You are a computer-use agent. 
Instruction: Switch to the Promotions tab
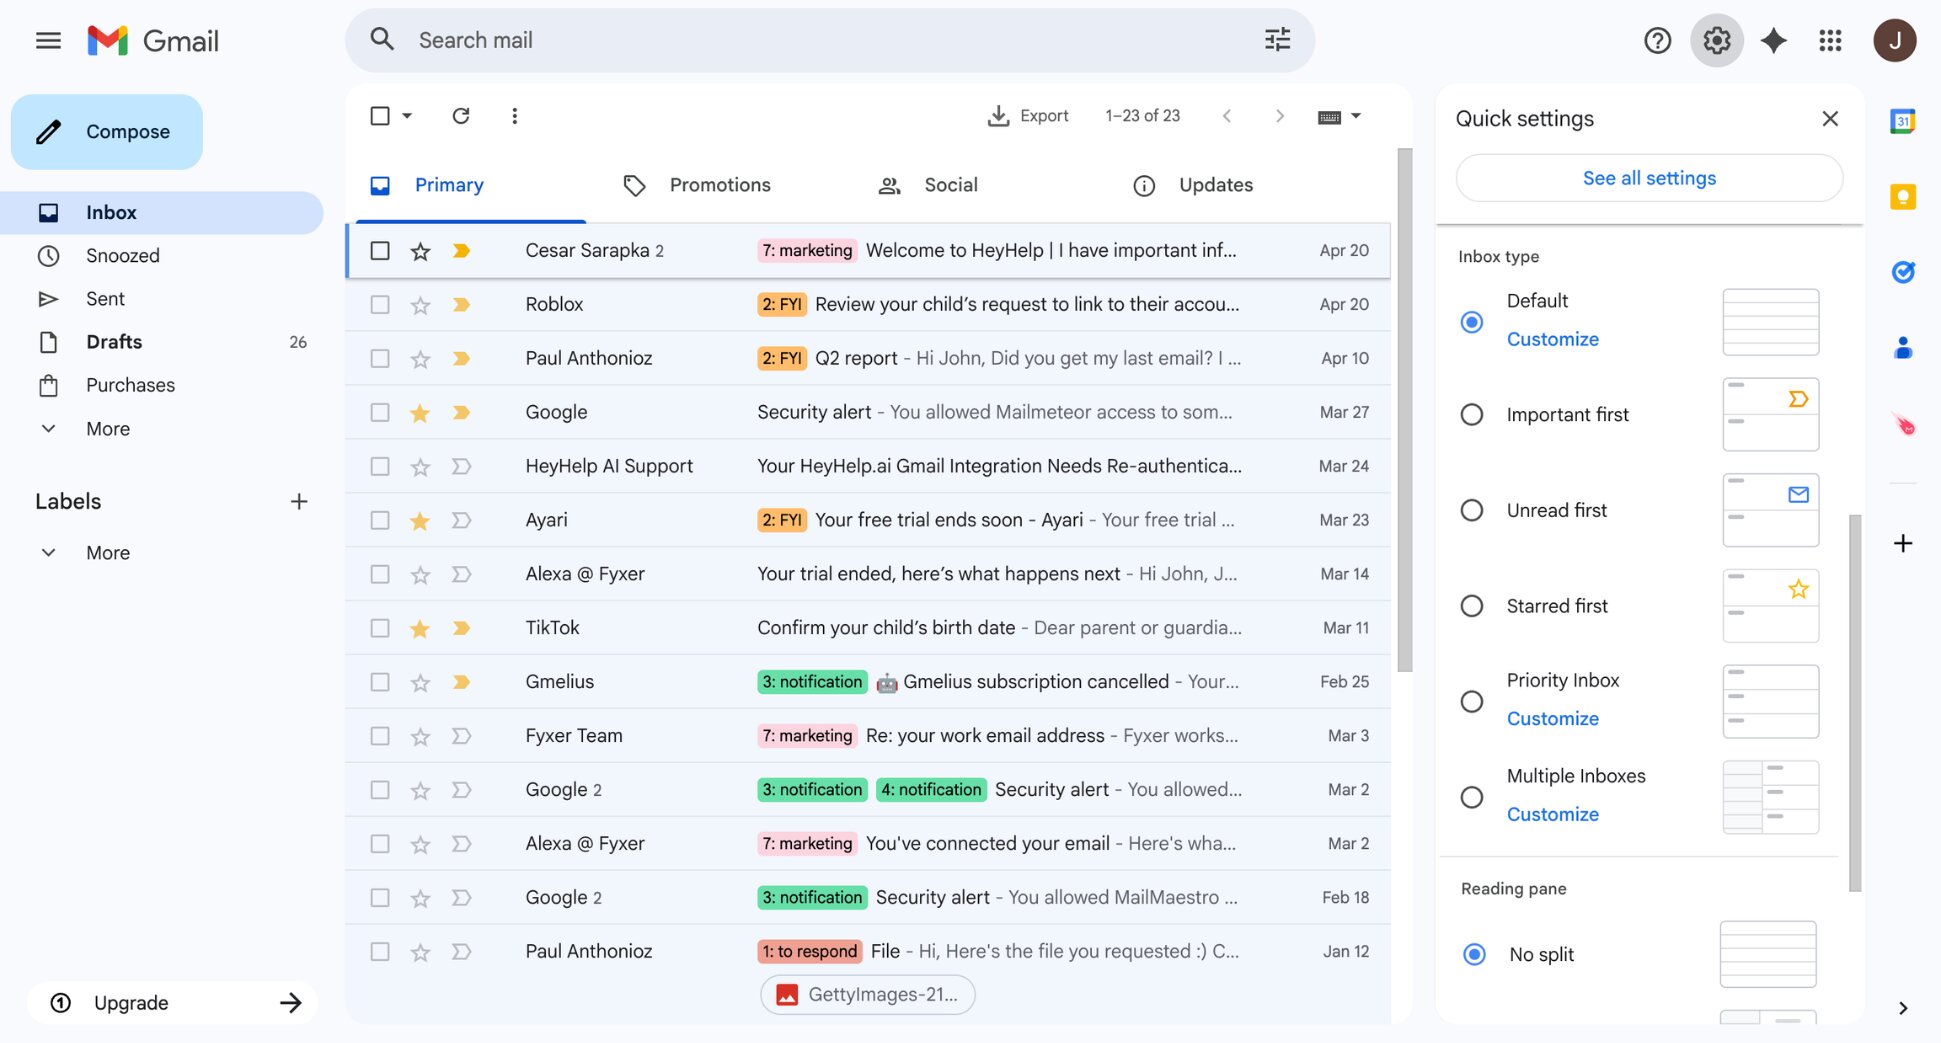click(x=720, y=185)
